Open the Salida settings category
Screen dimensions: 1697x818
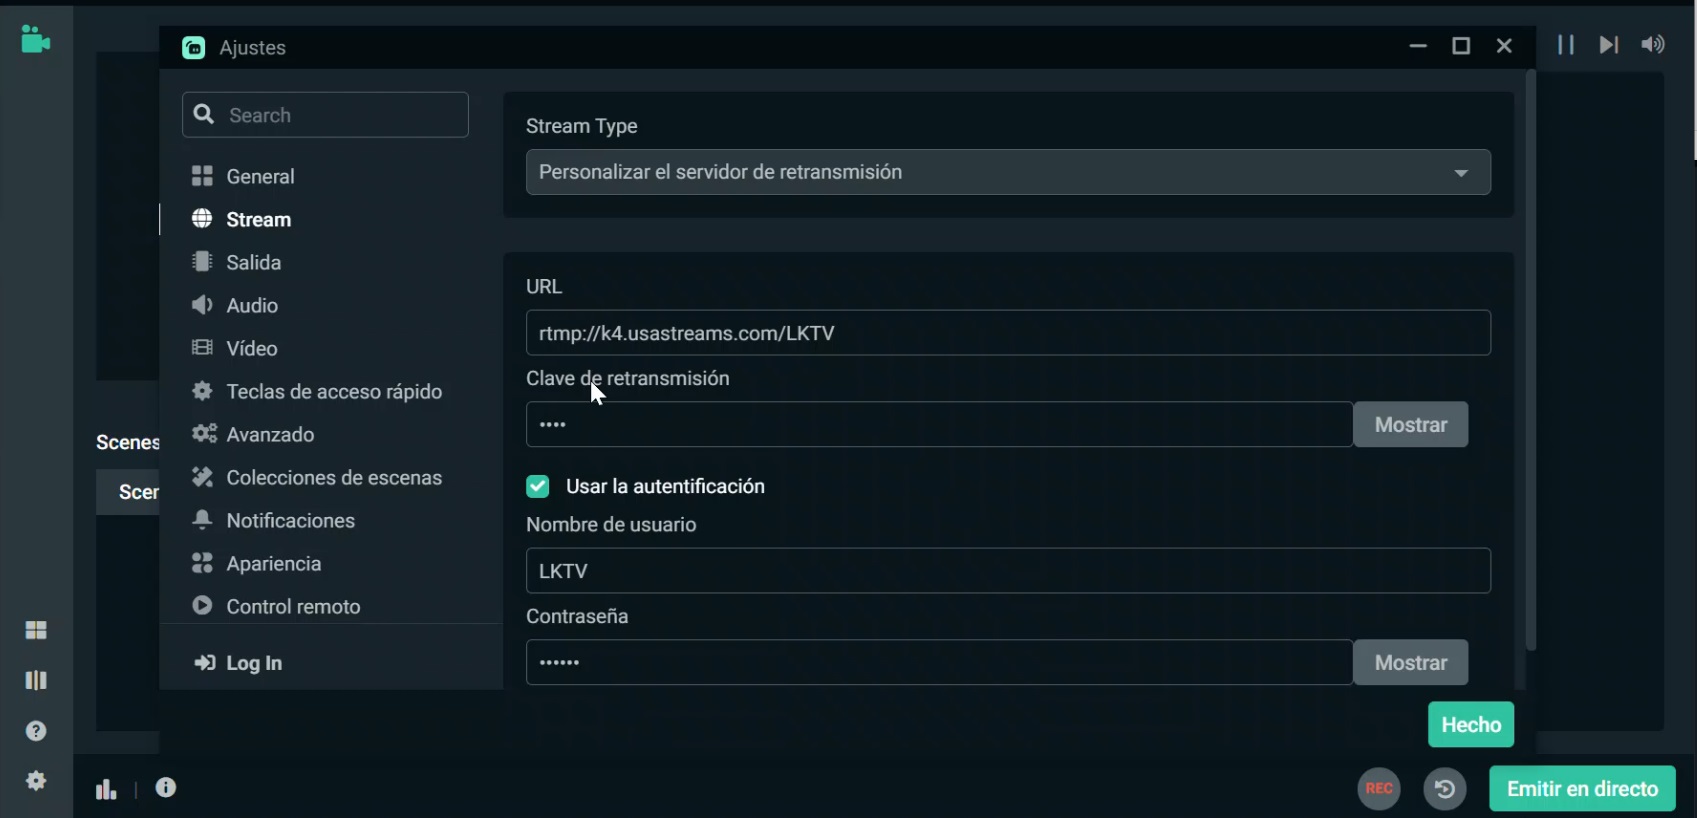coord(237,262)
